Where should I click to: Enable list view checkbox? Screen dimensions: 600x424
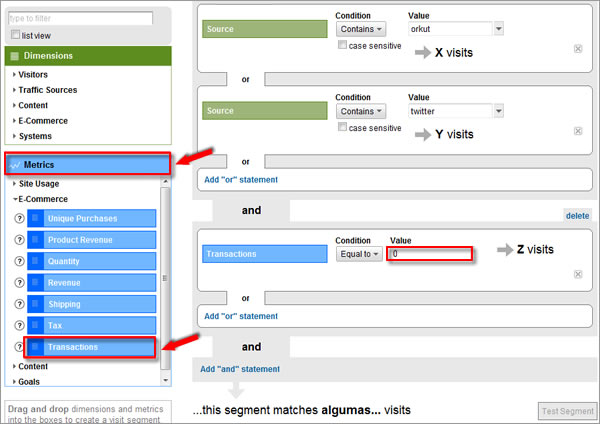pos(15,35)
